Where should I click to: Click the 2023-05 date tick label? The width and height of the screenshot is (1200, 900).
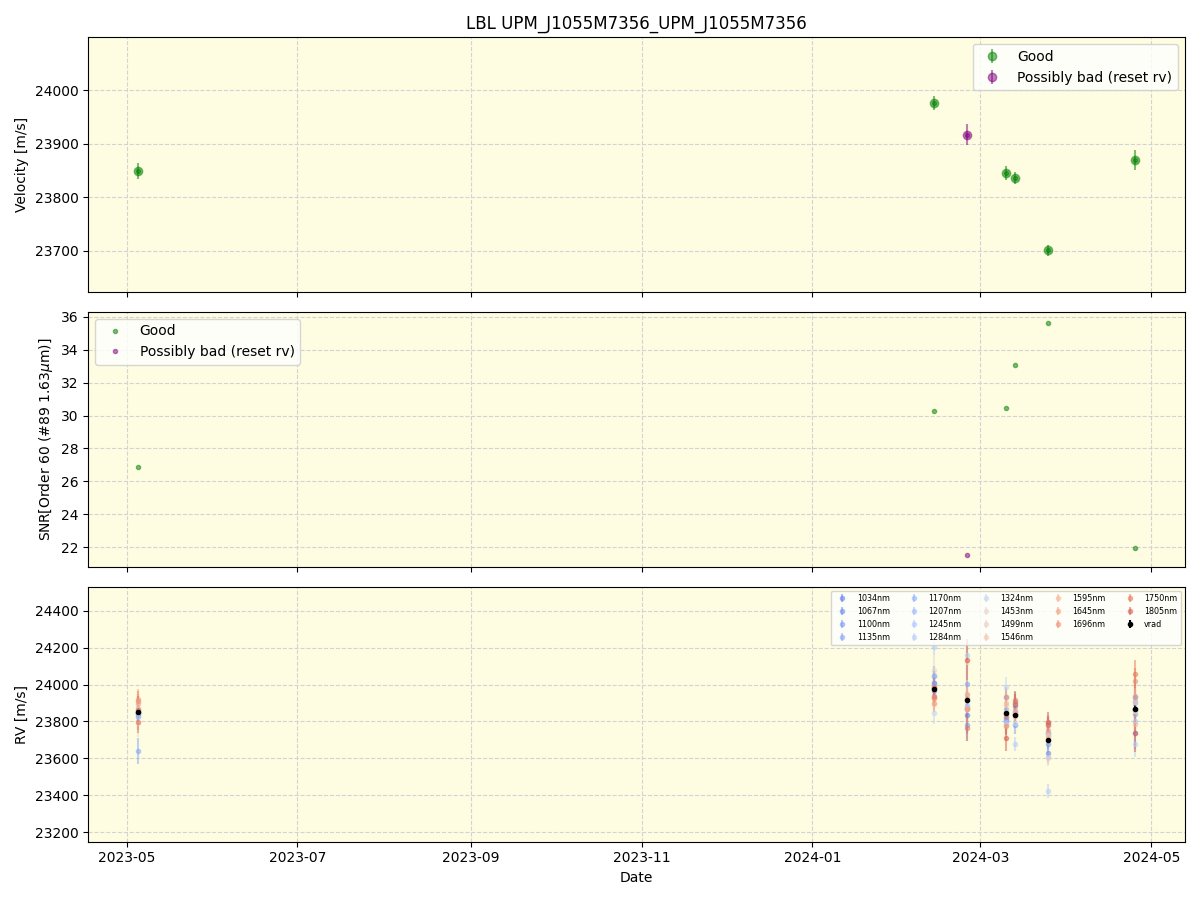click(x=127, y=857)
